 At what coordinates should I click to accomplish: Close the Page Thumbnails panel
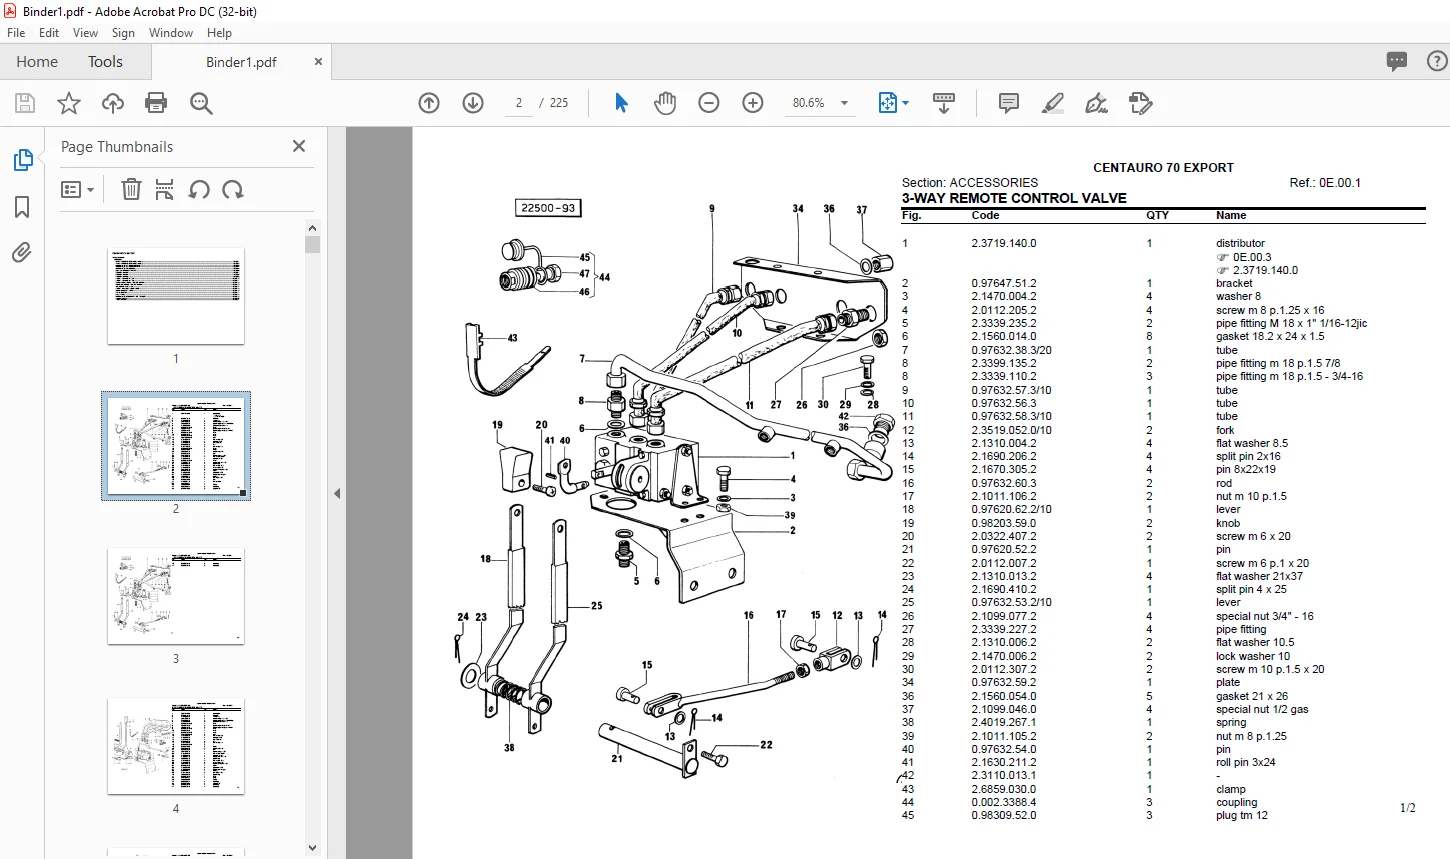point(298,146)
